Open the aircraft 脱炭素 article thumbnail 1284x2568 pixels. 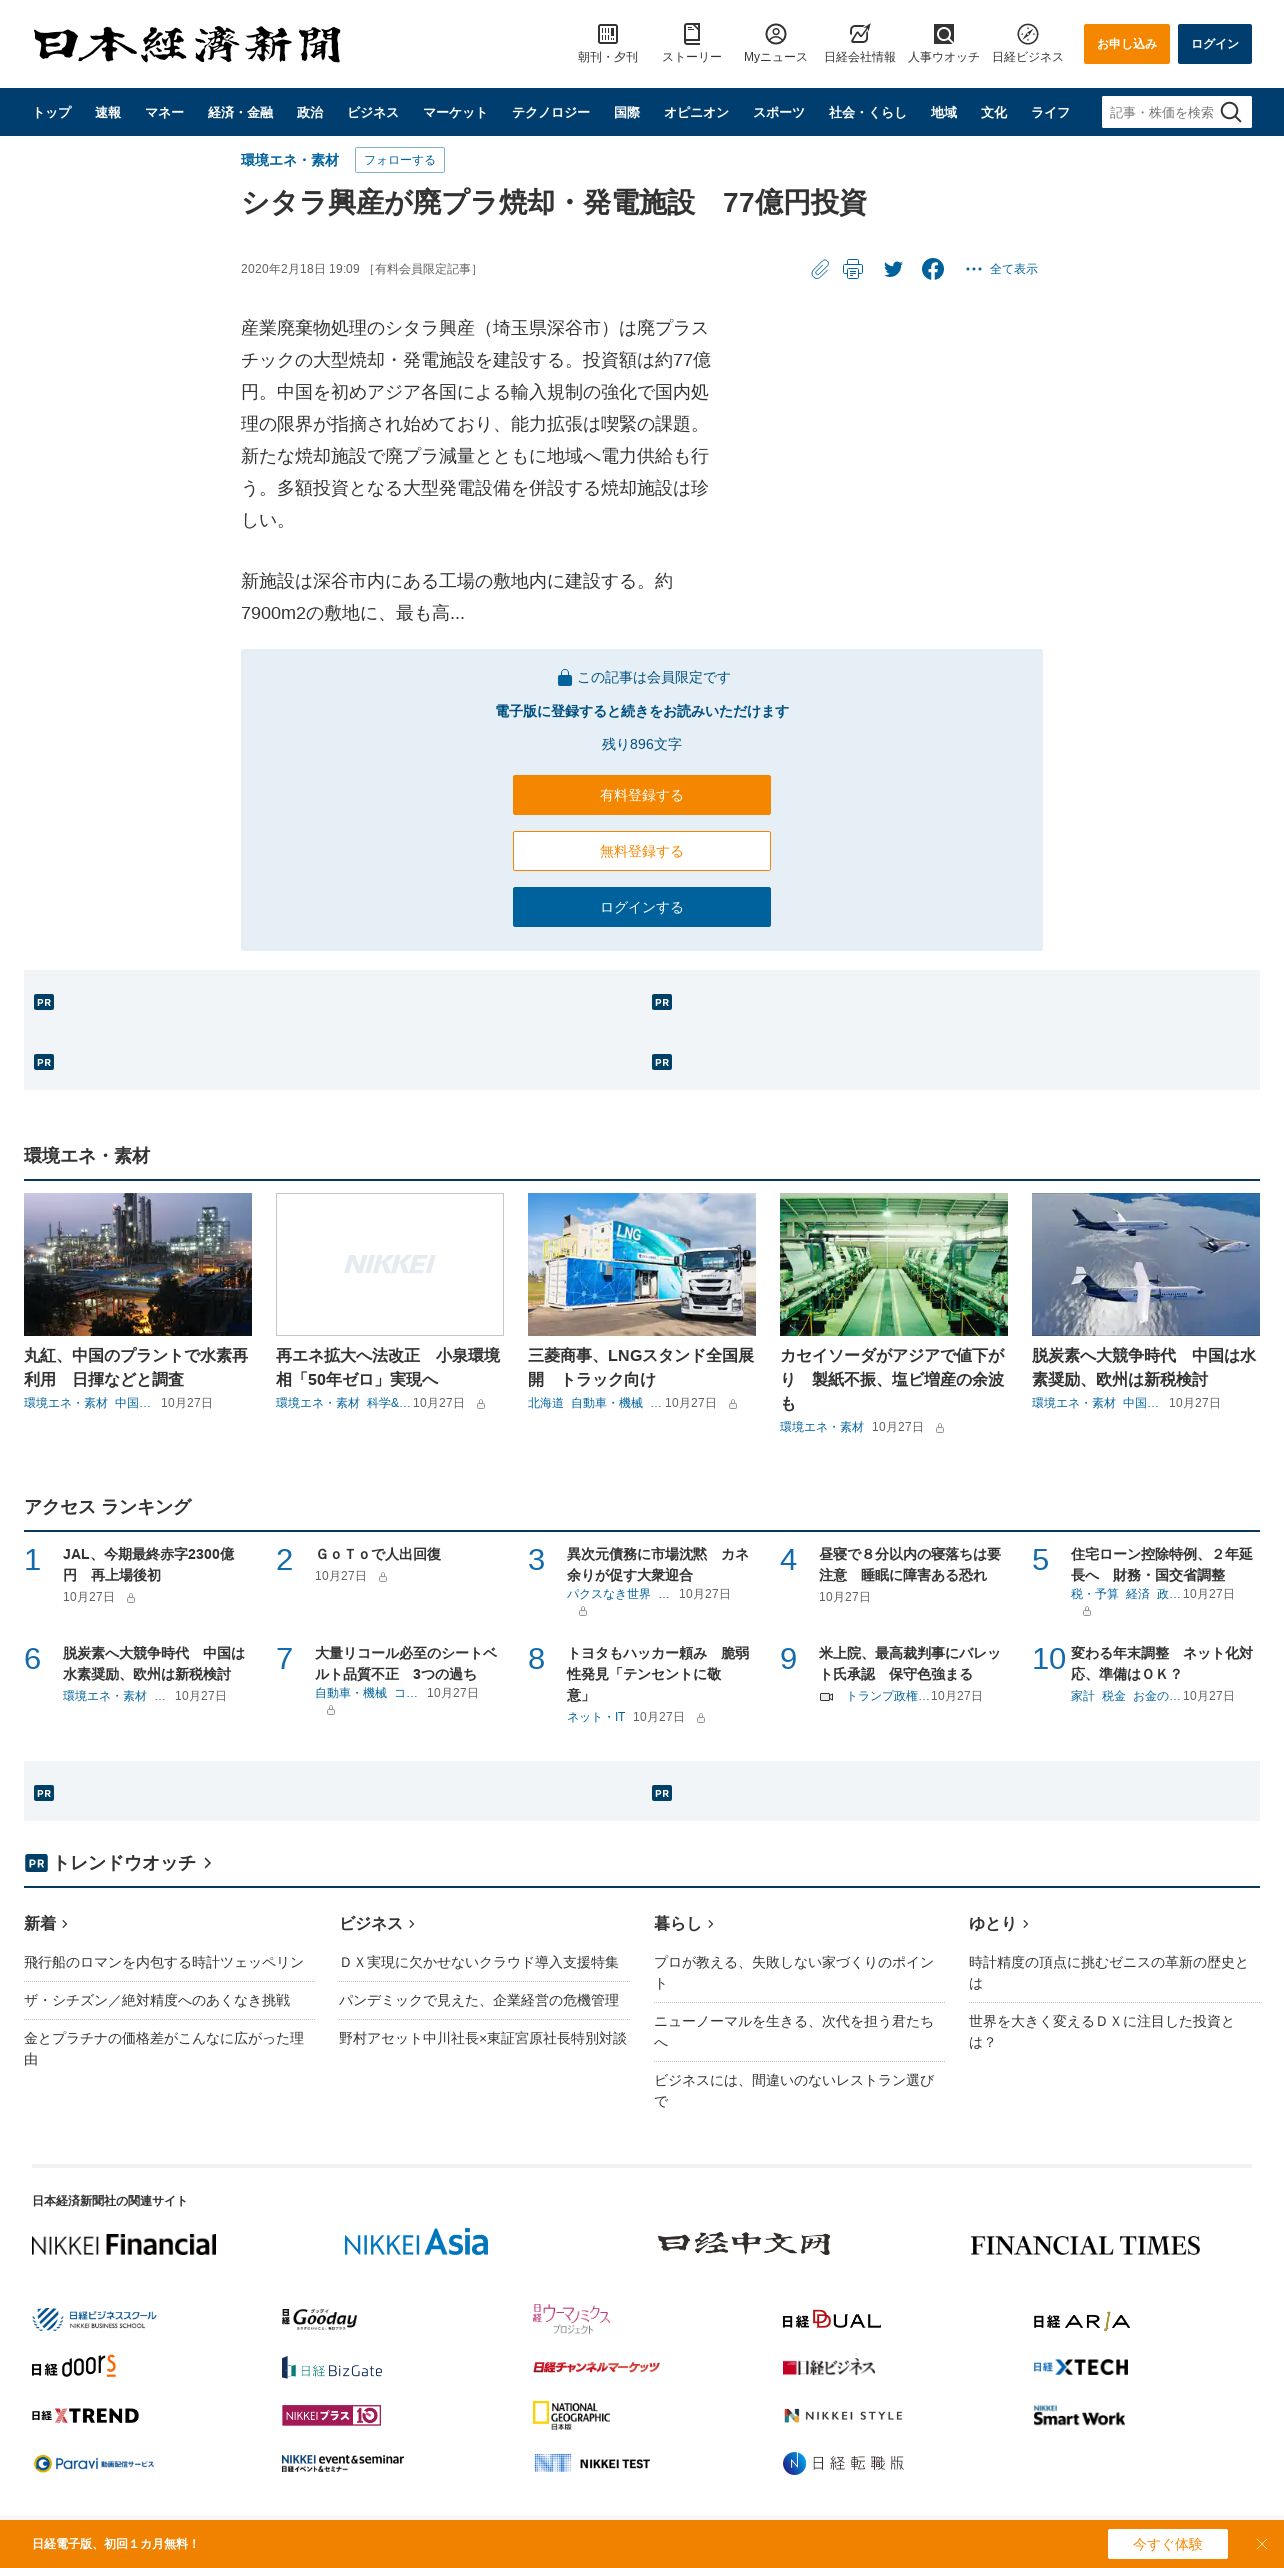click(1146, 1264)
